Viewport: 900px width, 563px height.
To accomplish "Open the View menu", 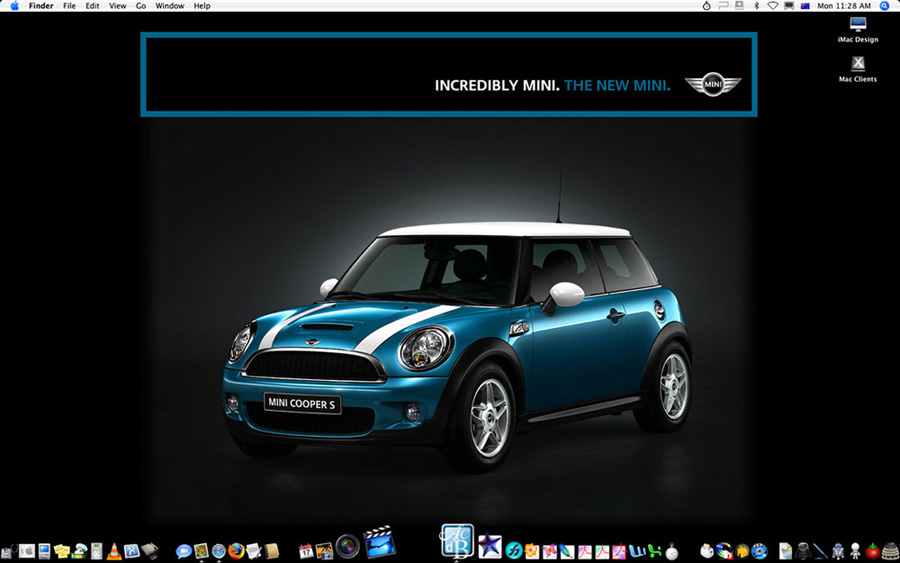I will tap(118, 6).
